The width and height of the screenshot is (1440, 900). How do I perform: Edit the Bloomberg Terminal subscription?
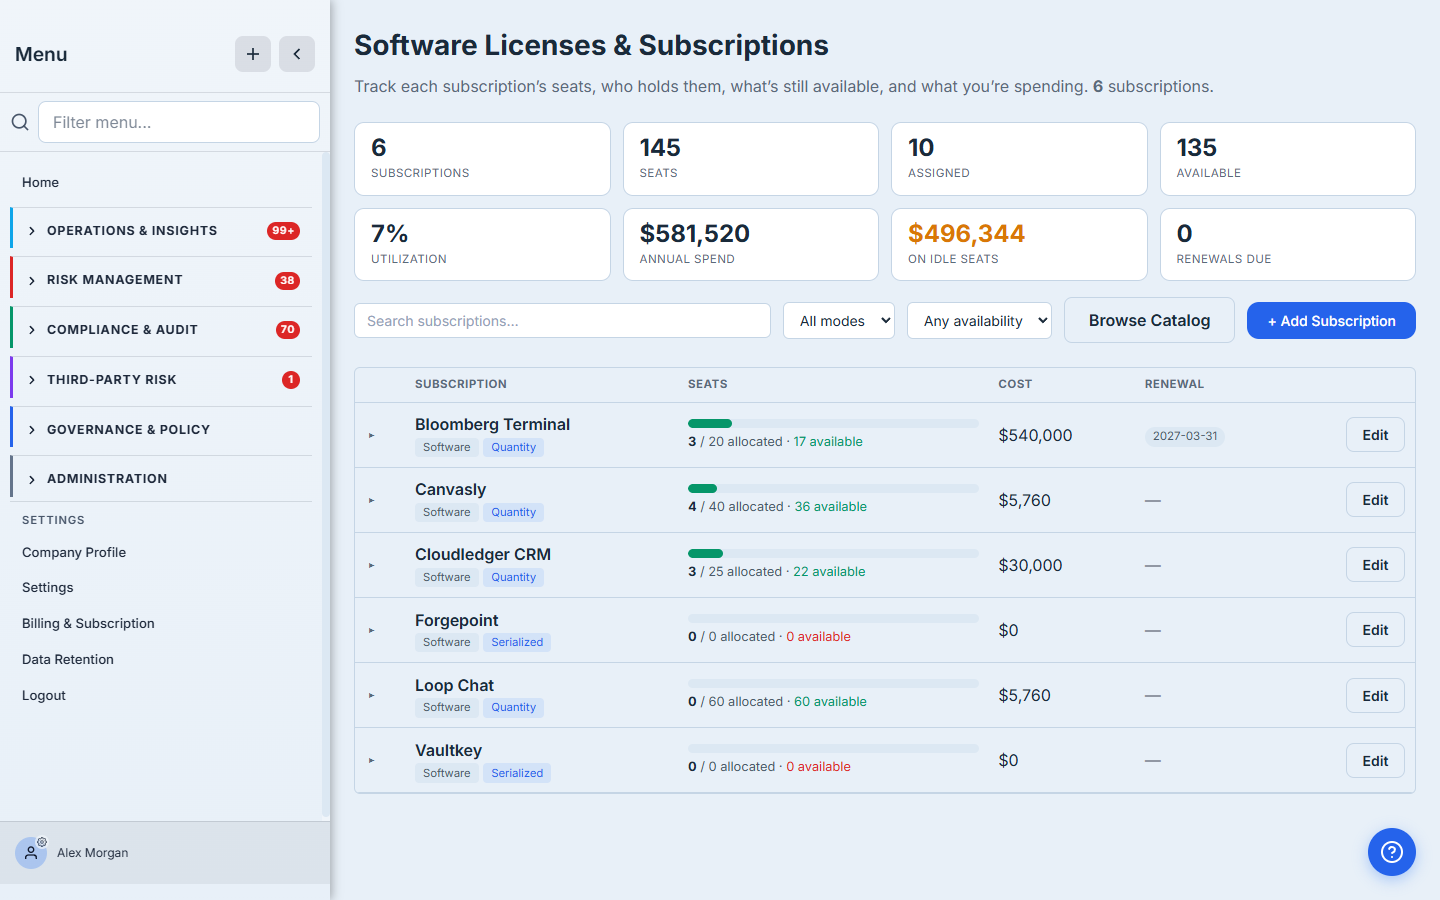(x=1375, y=435)
